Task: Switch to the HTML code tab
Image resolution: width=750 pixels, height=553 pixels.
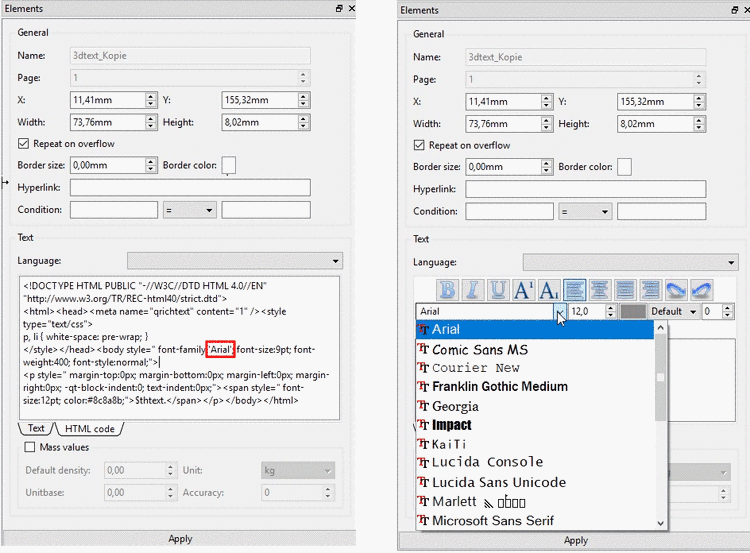Action: 89,429
